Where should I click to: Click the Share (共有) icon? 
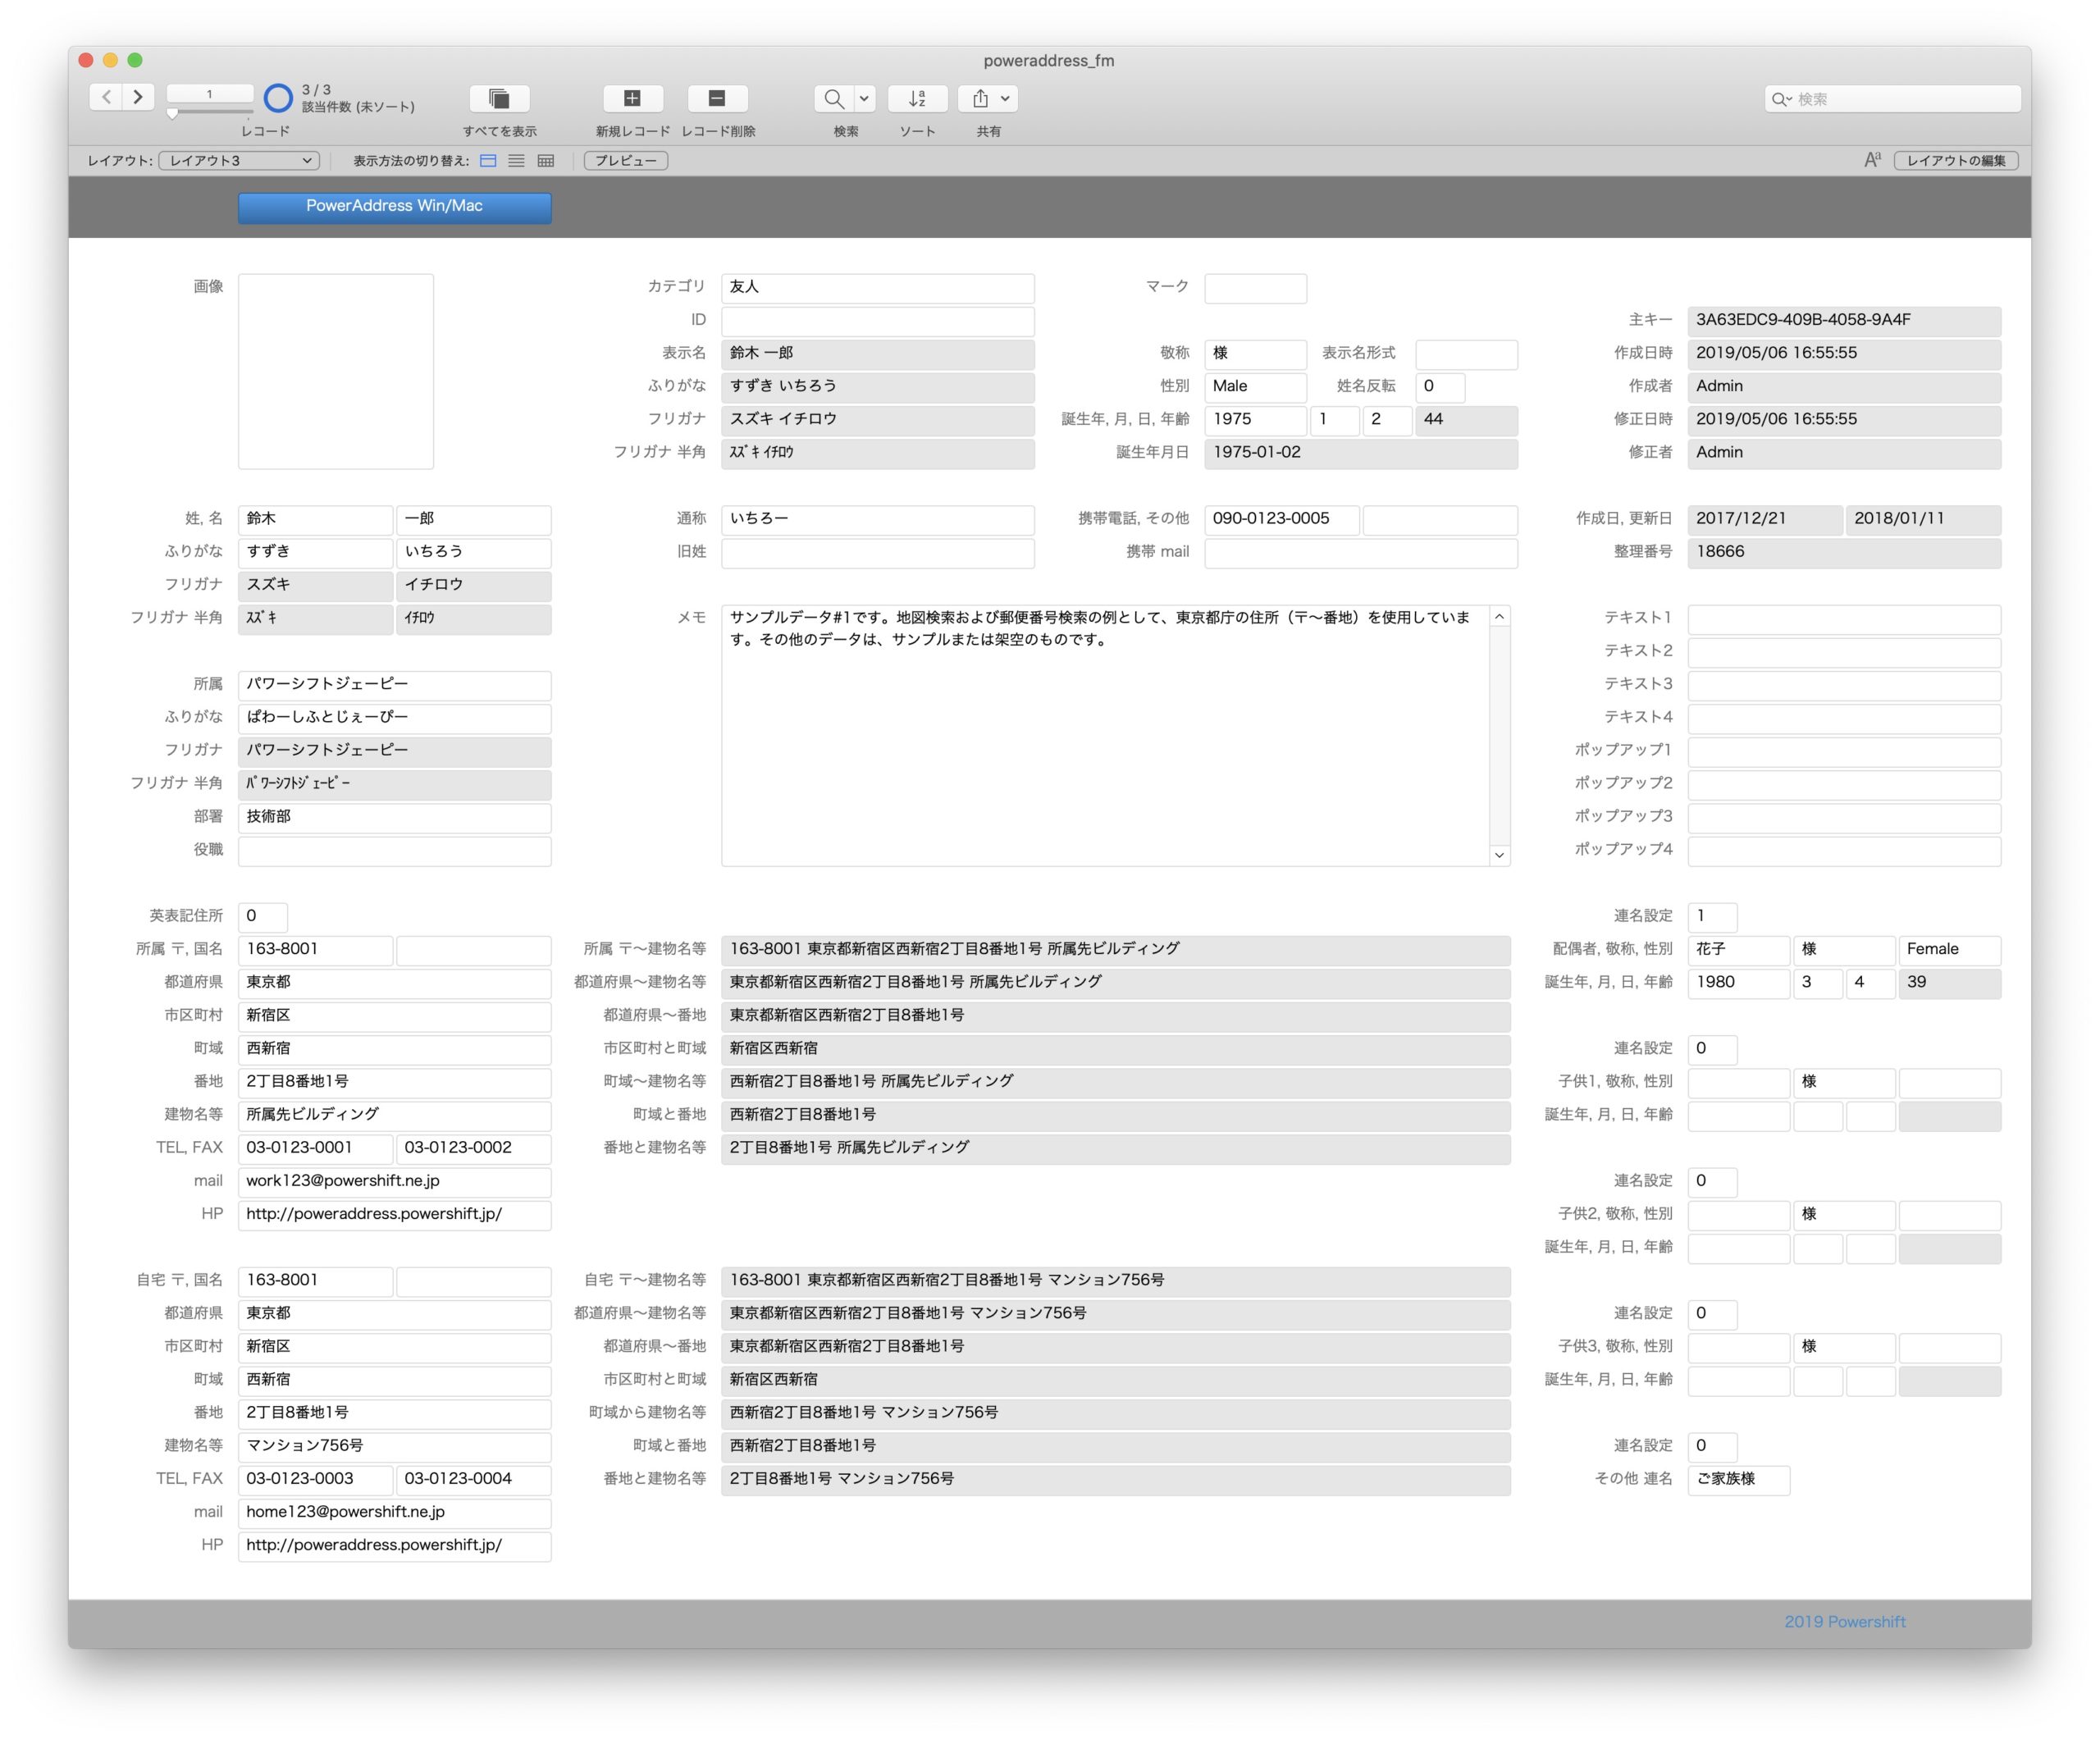click(980, 98)
